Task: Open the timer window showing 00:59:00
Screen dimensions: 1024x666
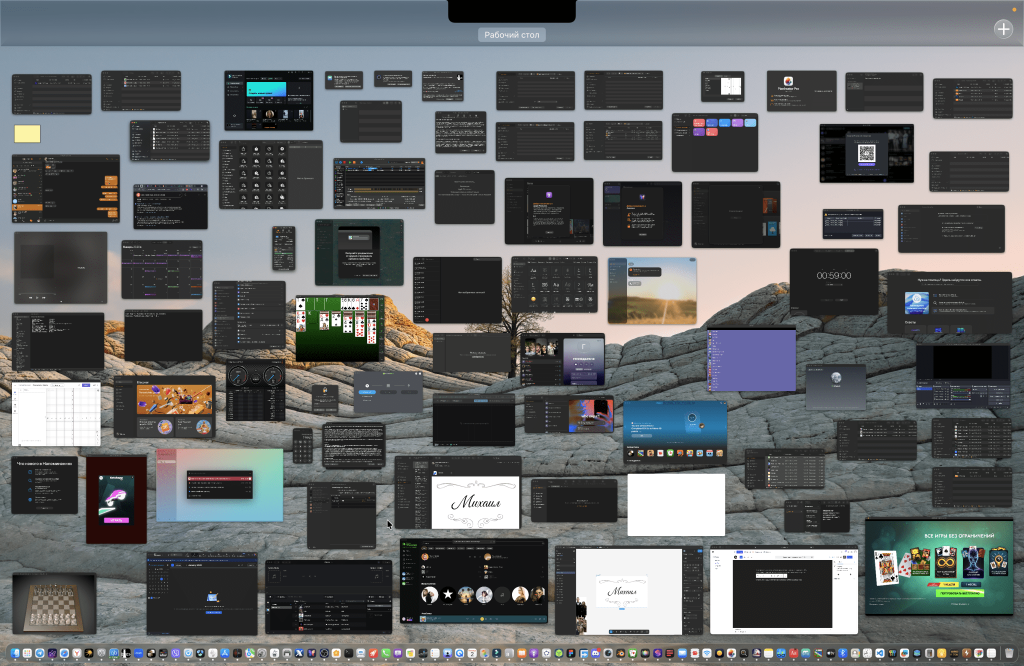Action: [833, 281]
